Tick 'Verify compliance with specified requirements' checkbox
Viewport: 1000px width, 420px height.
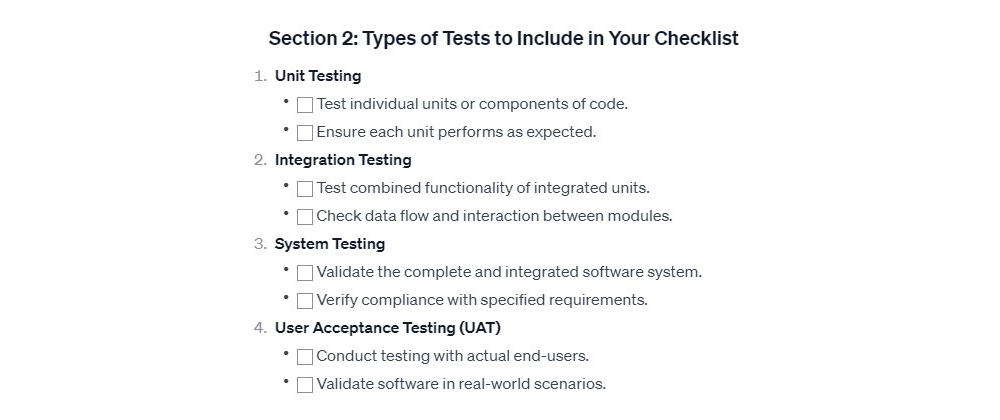(x=305, y=301)
